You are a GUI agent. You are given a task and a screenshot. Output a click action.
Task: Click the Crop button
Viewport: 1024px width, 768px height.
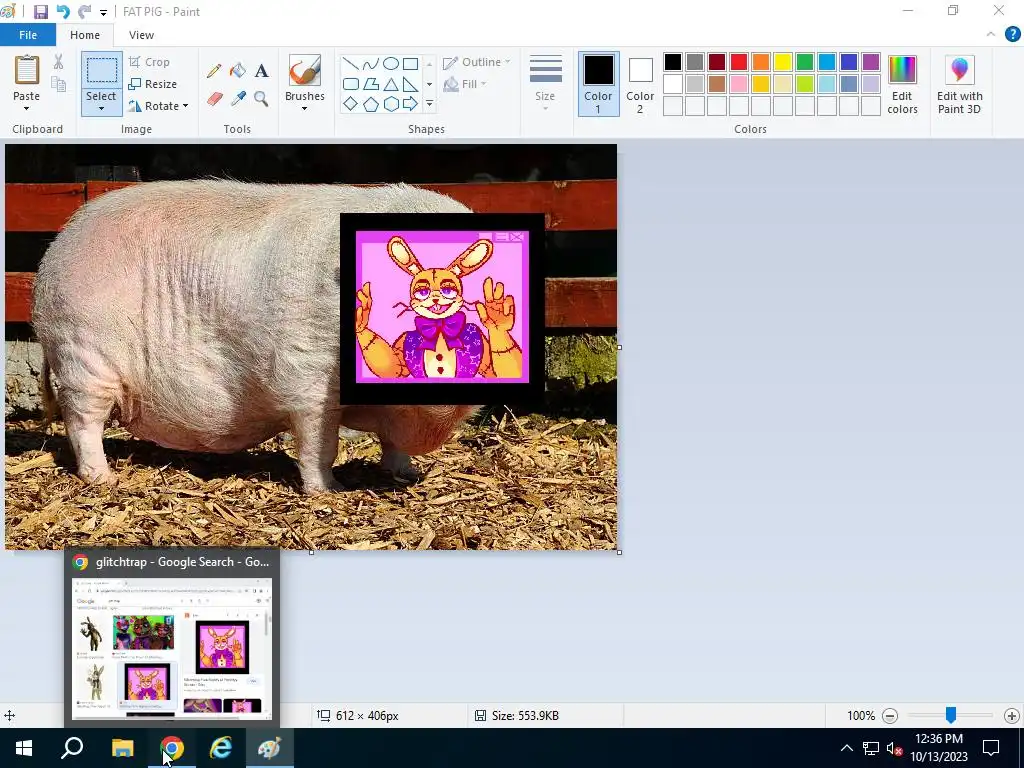[150, 62]
